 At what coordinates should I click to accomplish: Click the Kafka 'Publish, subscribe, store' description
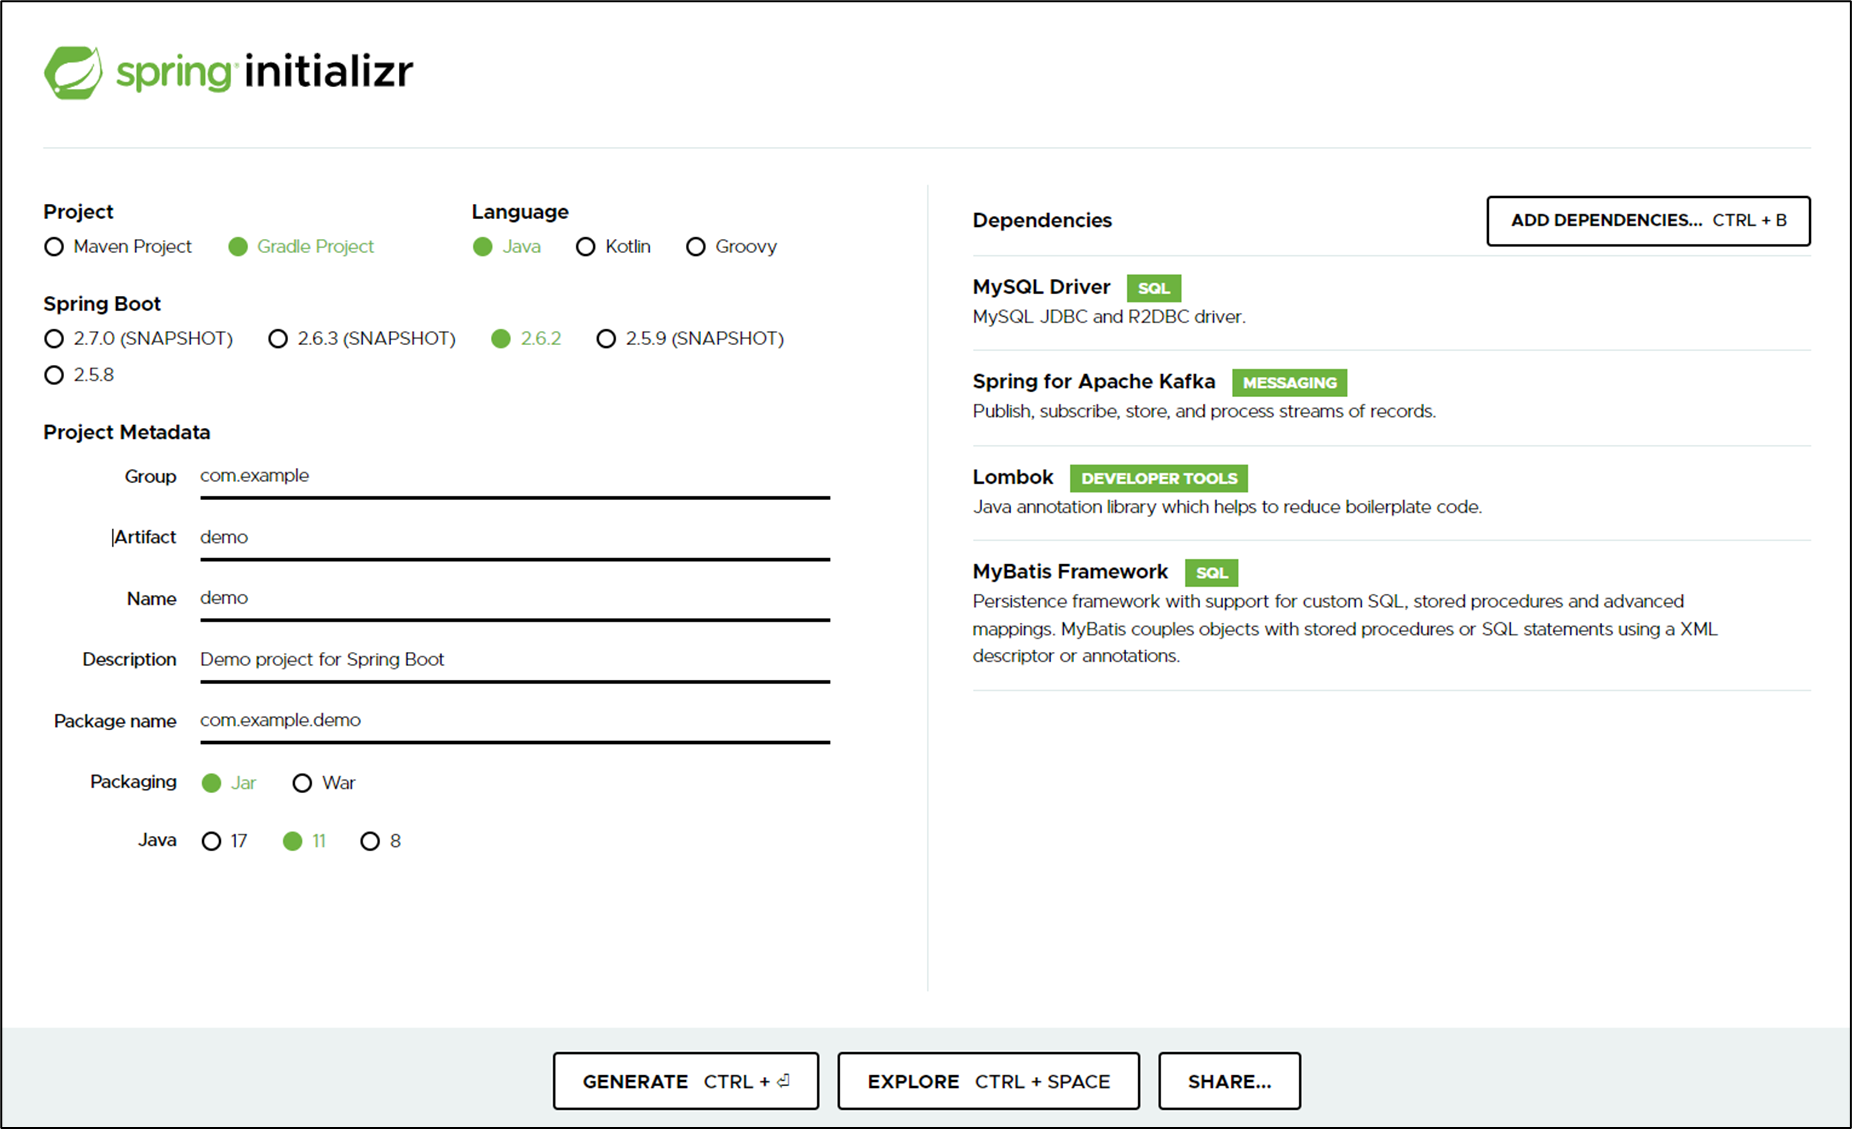[1204, 411]
